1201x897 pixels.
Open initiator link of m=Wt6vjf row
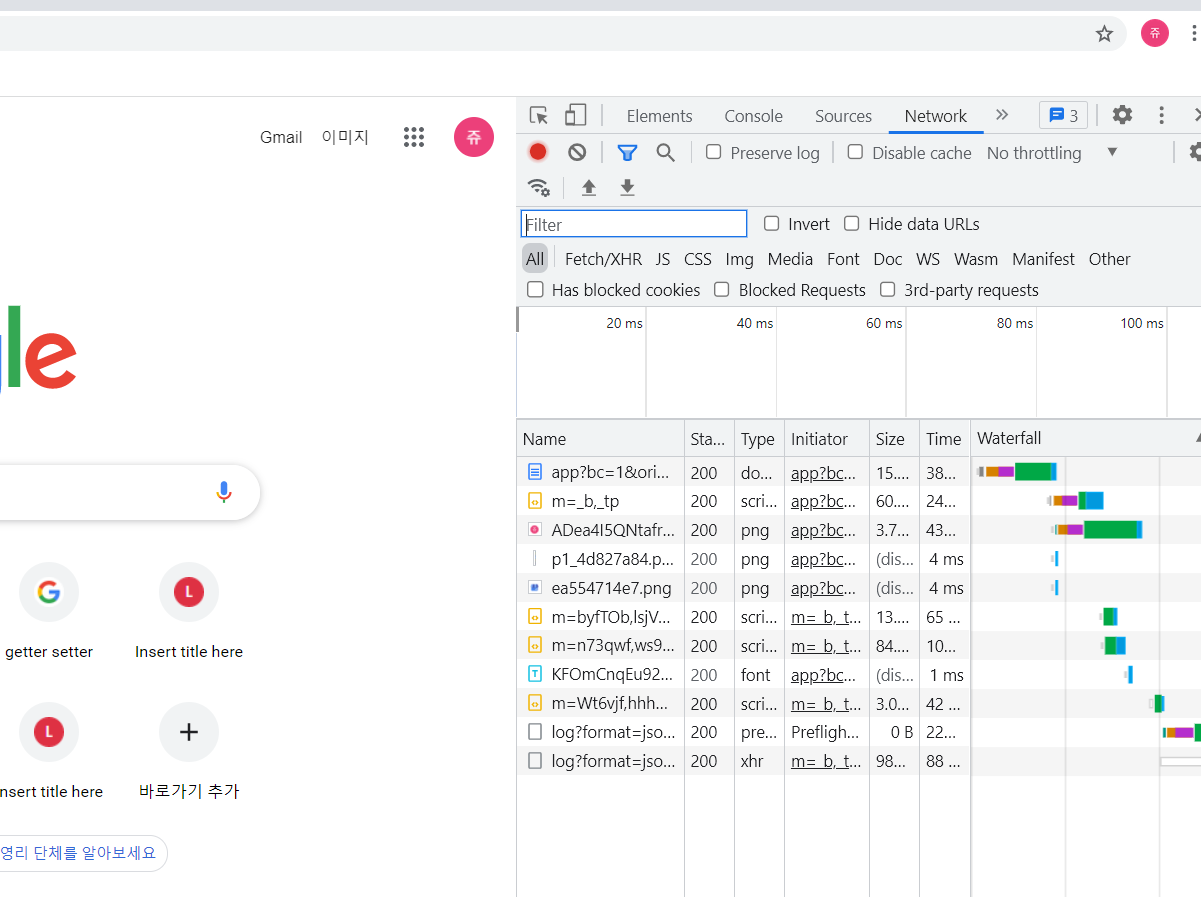(826, 704)
